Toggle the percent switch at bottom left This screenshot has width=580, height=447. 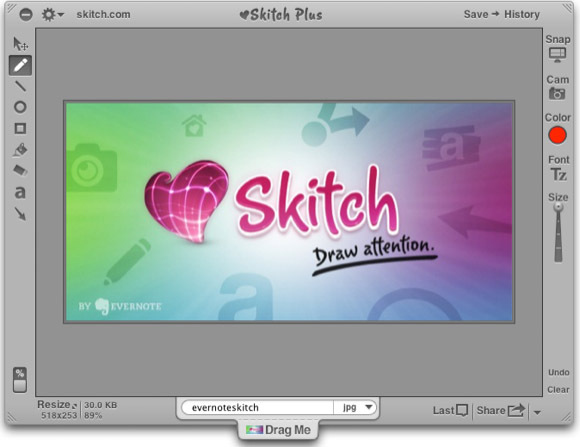20,380
